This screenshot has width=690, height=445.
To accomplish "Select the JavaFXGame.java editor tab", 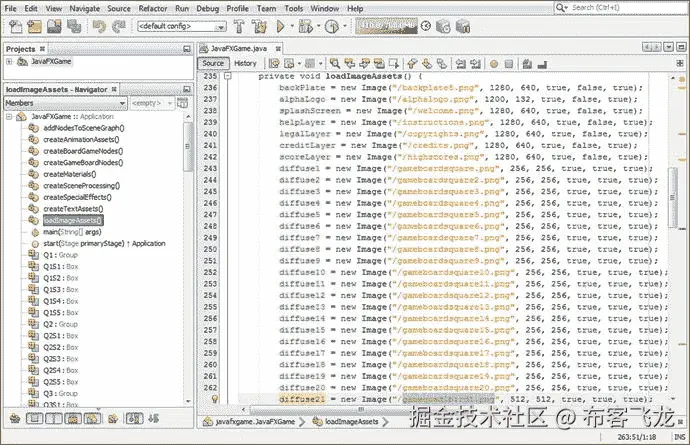I will pos(239,48).
